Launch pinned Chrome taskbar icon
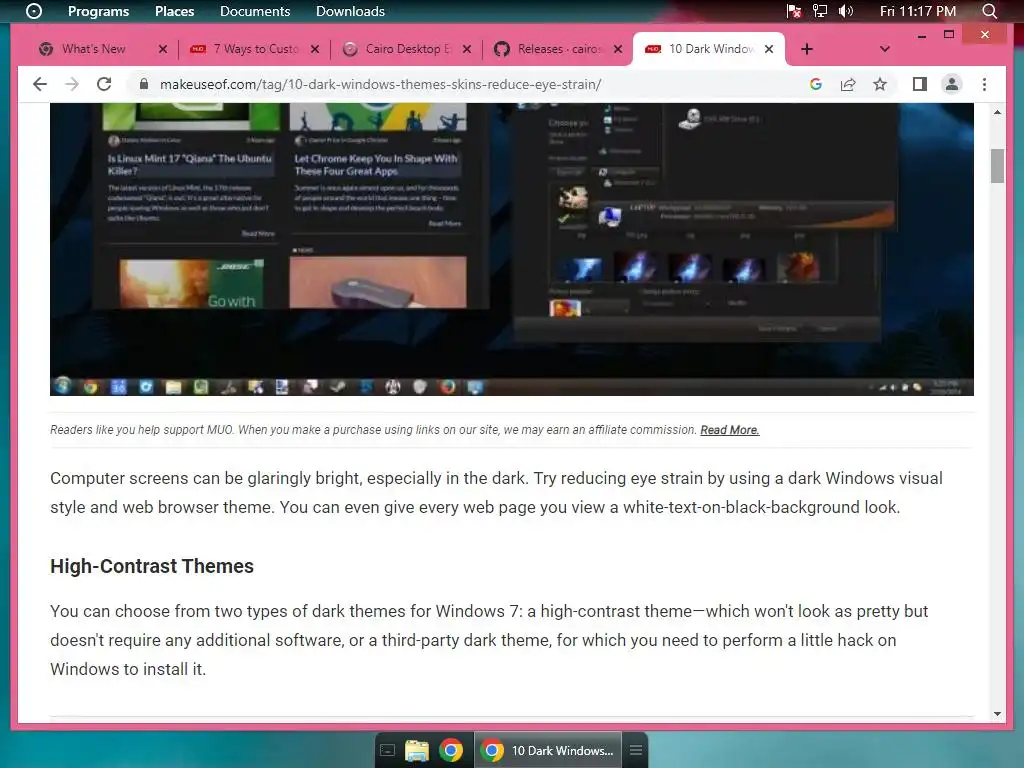This screenshot has width=1024, height=768. pos(451,750)
